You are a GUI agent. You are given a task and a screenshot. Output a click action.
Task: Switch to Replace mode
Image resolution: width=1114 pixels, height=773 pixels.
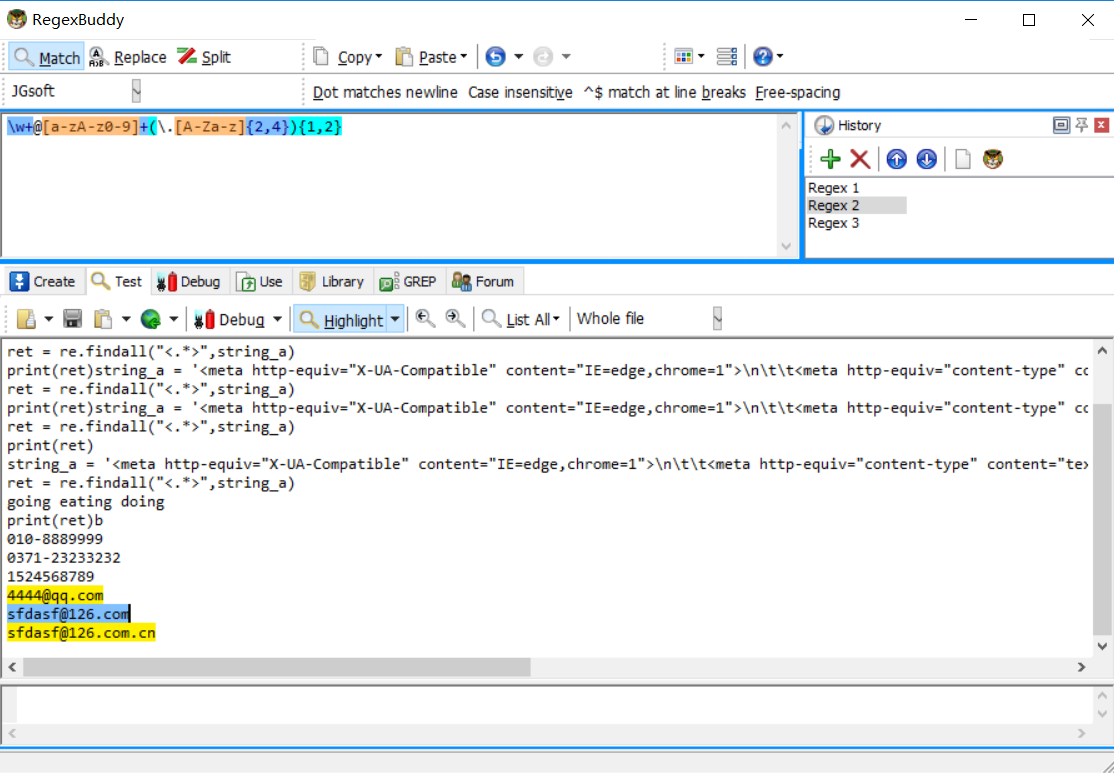(128, 57)
